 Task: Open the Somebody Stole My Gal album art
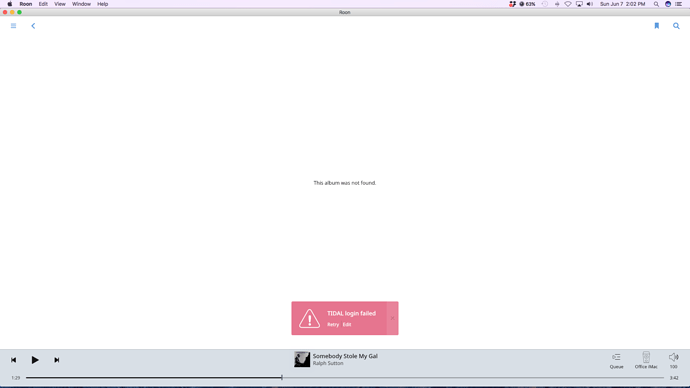(302, 359)
